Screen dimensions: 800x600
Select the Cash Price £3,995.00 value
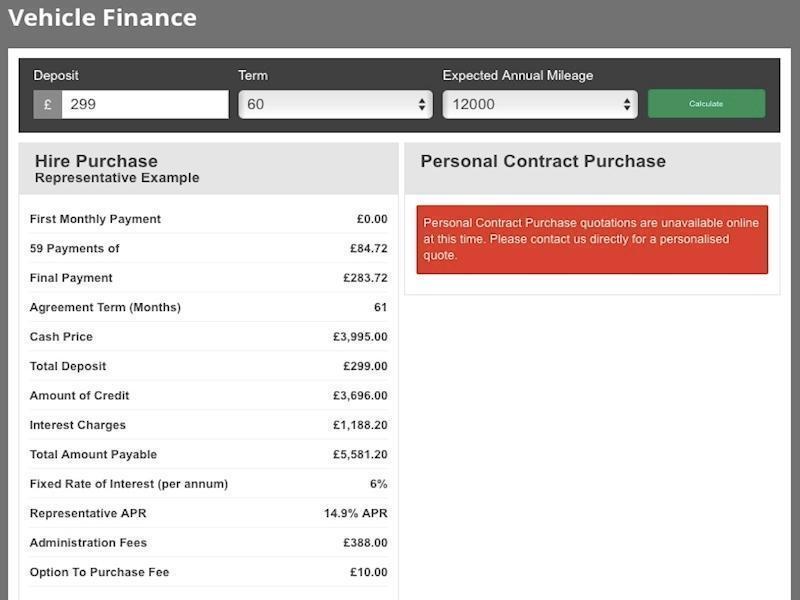point(360,337)
